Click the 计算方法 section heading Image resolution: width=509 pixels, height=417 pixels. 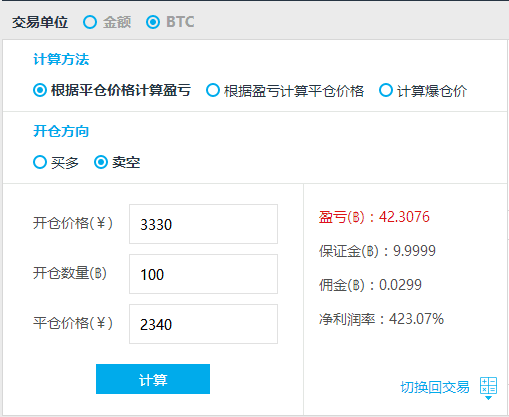(x=61, y=59)
